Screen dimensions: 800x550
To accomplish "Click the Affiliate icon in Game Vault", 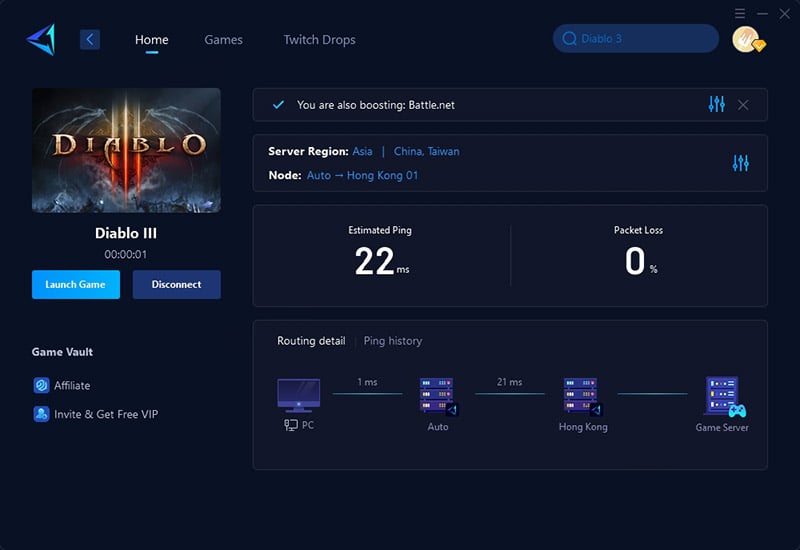I will pyautogui.click(x=41, y=385).
